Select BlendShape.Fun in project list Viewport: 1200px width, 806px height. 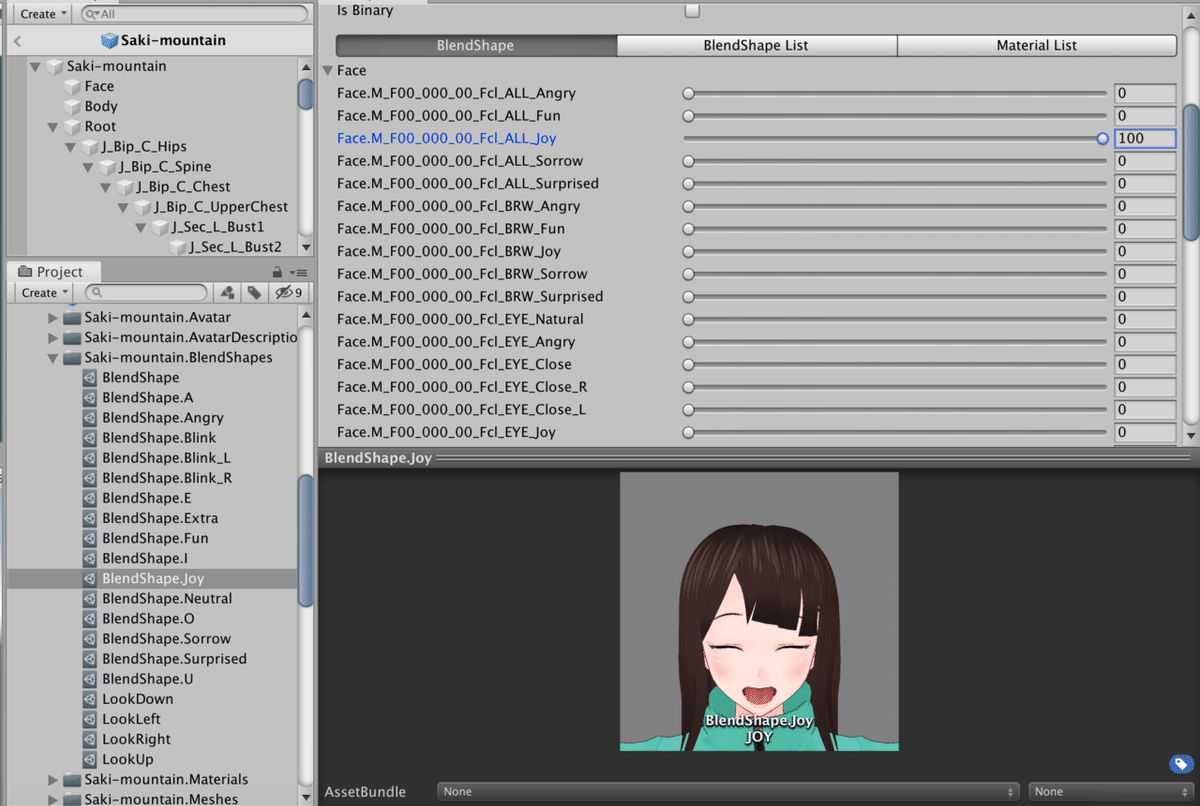[x=155, y=538]
